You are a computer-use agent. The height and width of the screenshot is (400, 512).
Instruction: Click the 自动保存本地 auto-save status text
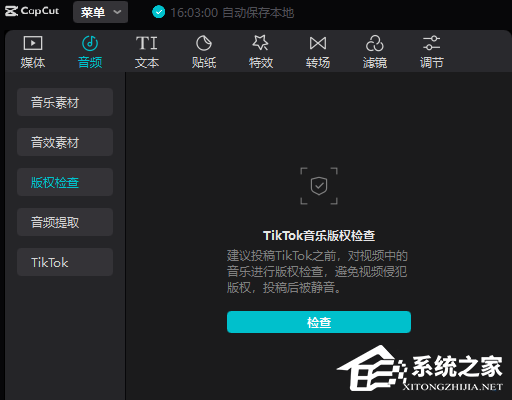coord(258,13)
